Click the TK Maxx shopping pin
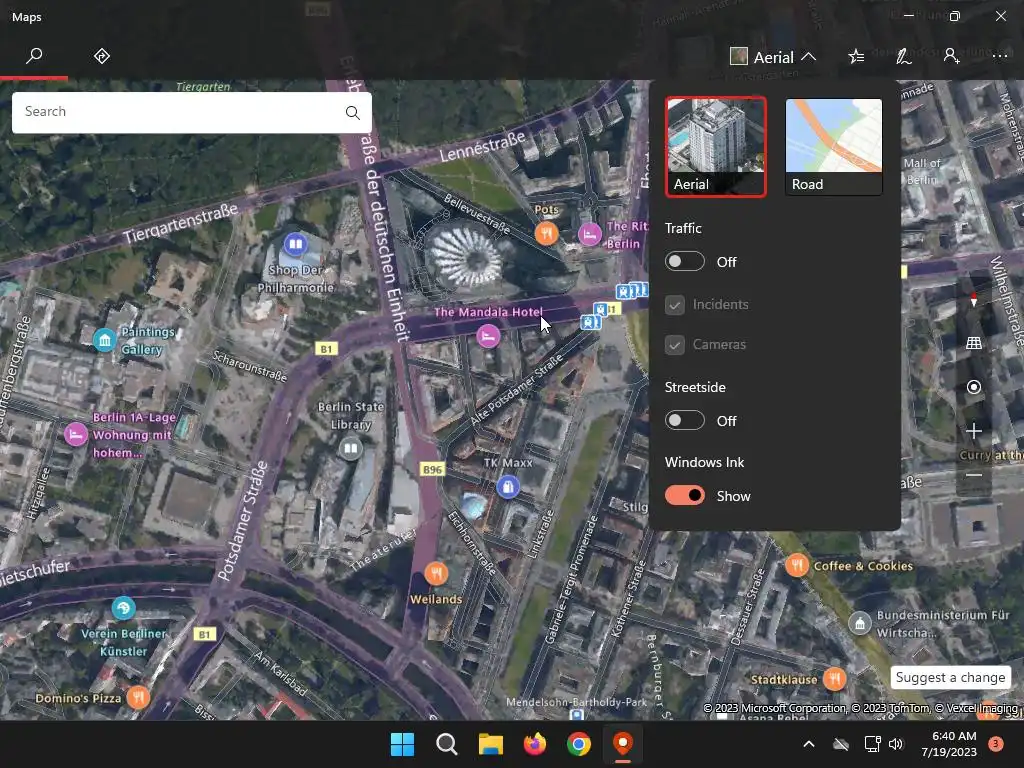This screenshot has width=1024, height=768. point(508,487)
